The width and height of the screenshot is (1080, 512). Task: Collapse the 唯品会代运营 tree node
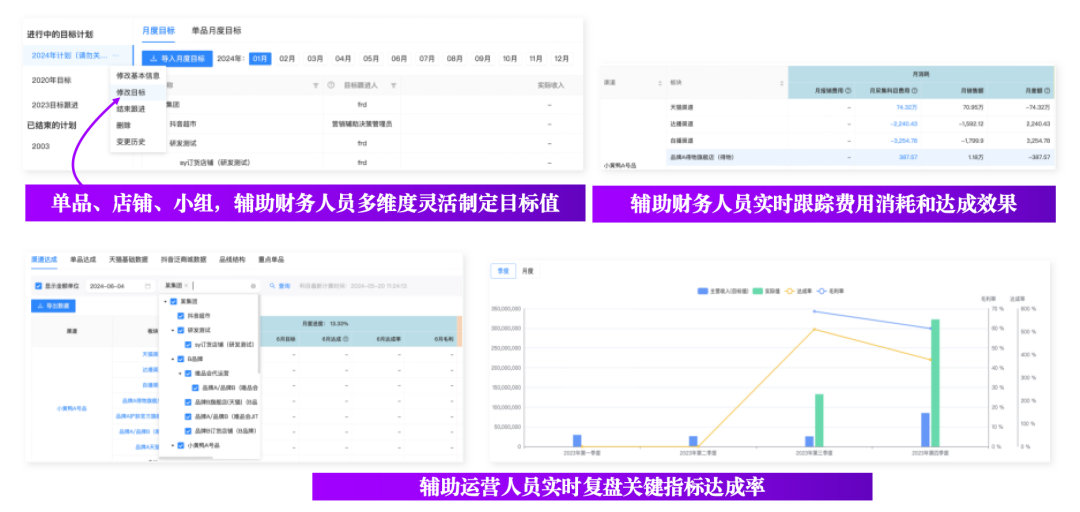tap(180, 373)
